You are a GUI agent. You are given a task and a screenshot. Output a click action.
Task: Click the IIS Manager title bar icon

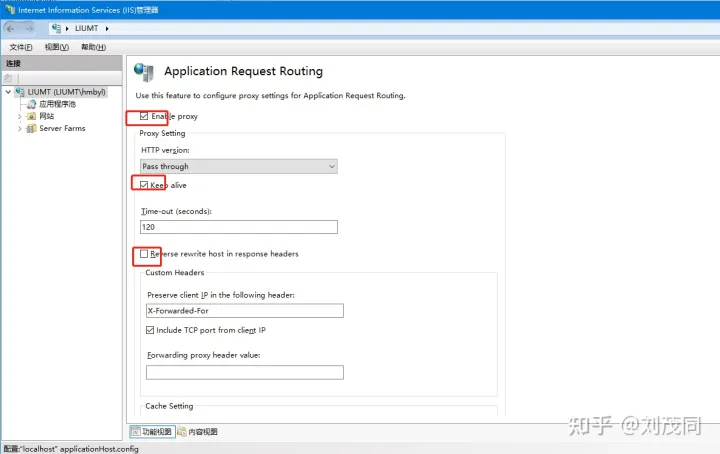point(10,9)
